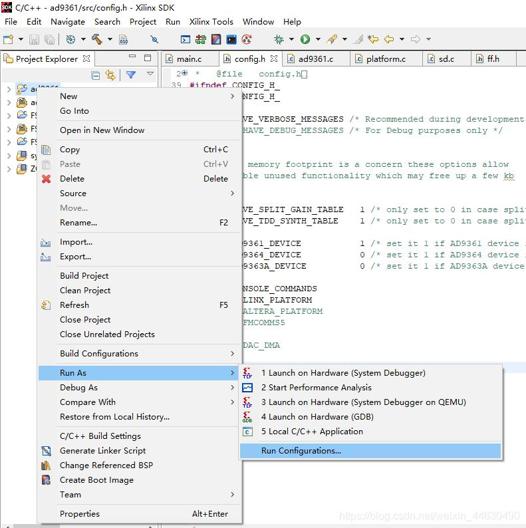Expand the first project tree node
Viewport: 526px width, 528px height.
[x=9, y=89]
